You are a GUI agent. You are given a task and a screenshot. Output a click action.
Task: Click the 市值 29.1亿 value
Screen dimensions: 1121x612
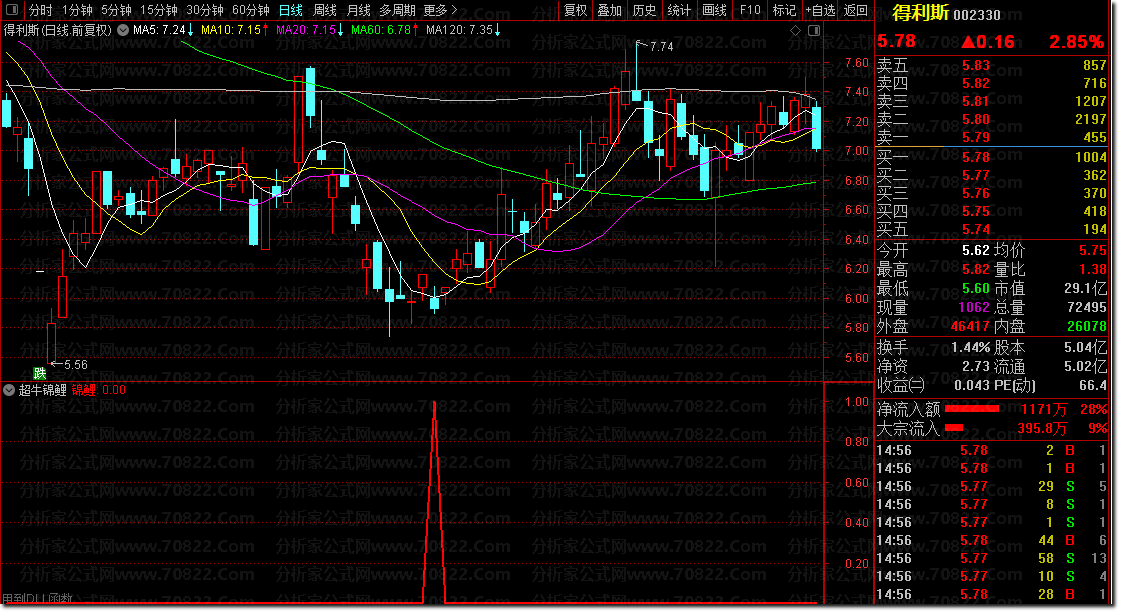[x=1085, y=288]
